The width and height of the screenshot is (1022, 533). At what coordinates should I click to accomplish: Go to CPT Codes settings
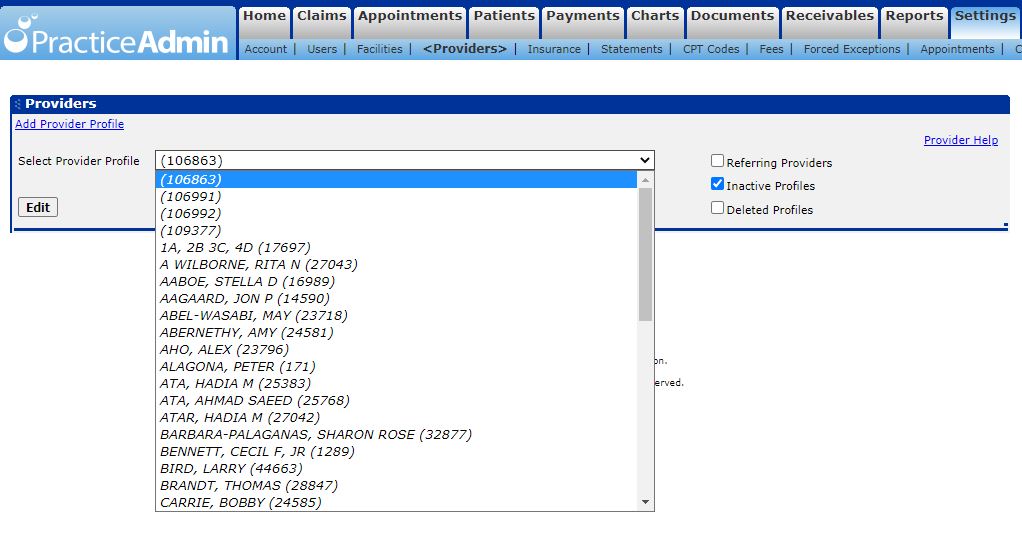click(x=711, y=49)
